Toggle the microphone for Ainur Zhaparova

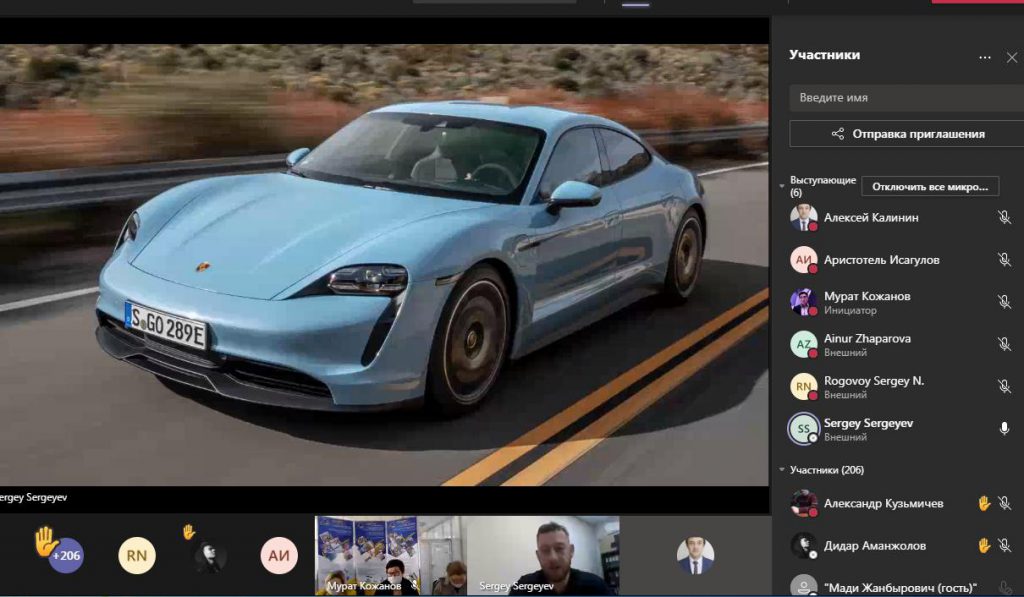1004,344
